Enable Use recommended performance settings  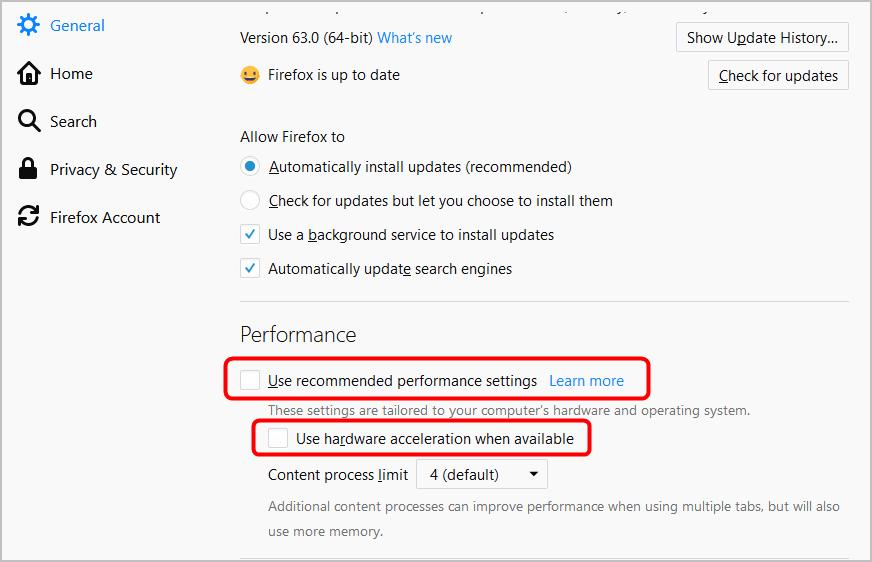coord(250,380)
